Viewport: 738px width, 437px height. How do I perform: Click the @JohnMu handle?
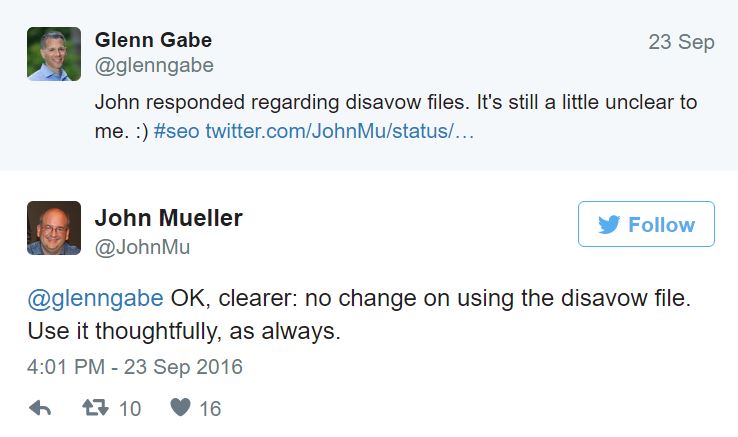pyautogui.click(x=142, y=246)
